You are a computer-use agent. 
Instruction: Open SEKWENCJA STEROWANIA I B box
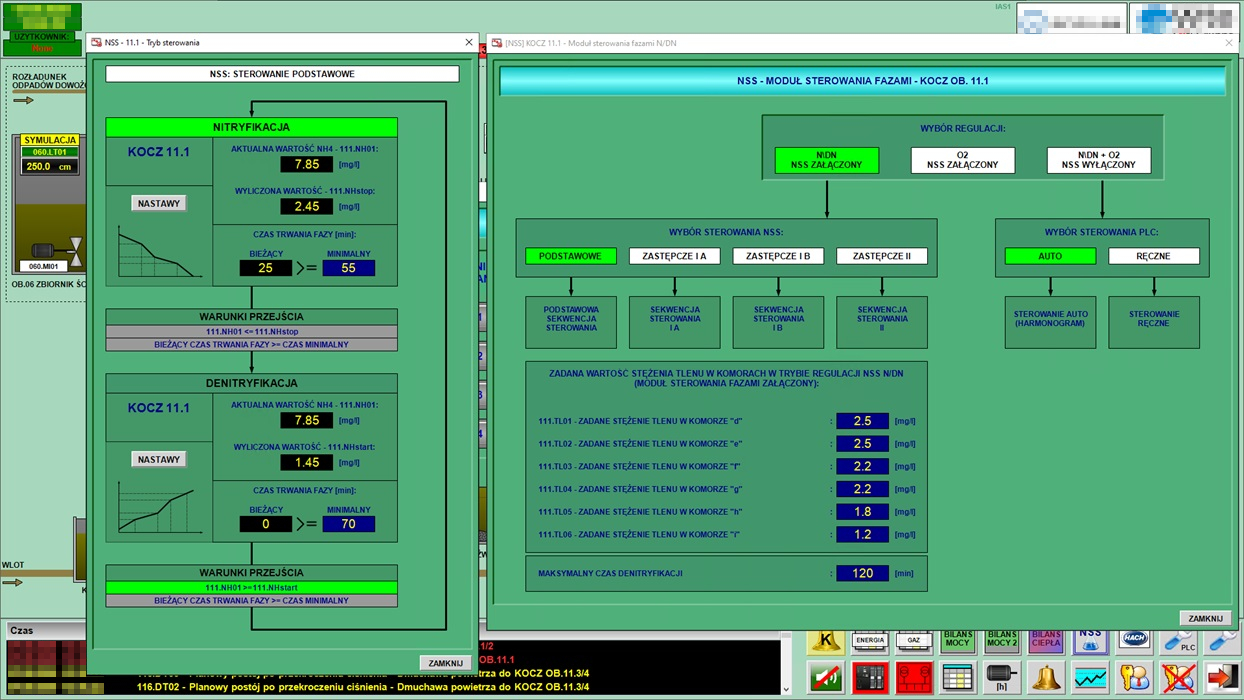(x=778, y=322)
